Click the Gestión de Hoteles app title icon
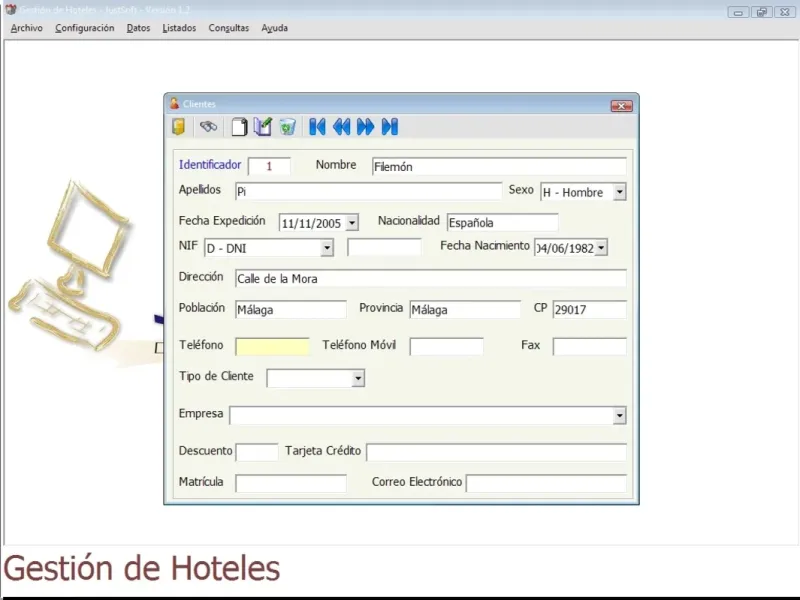This screenshot has height=600, width=800. click(10, 9)
